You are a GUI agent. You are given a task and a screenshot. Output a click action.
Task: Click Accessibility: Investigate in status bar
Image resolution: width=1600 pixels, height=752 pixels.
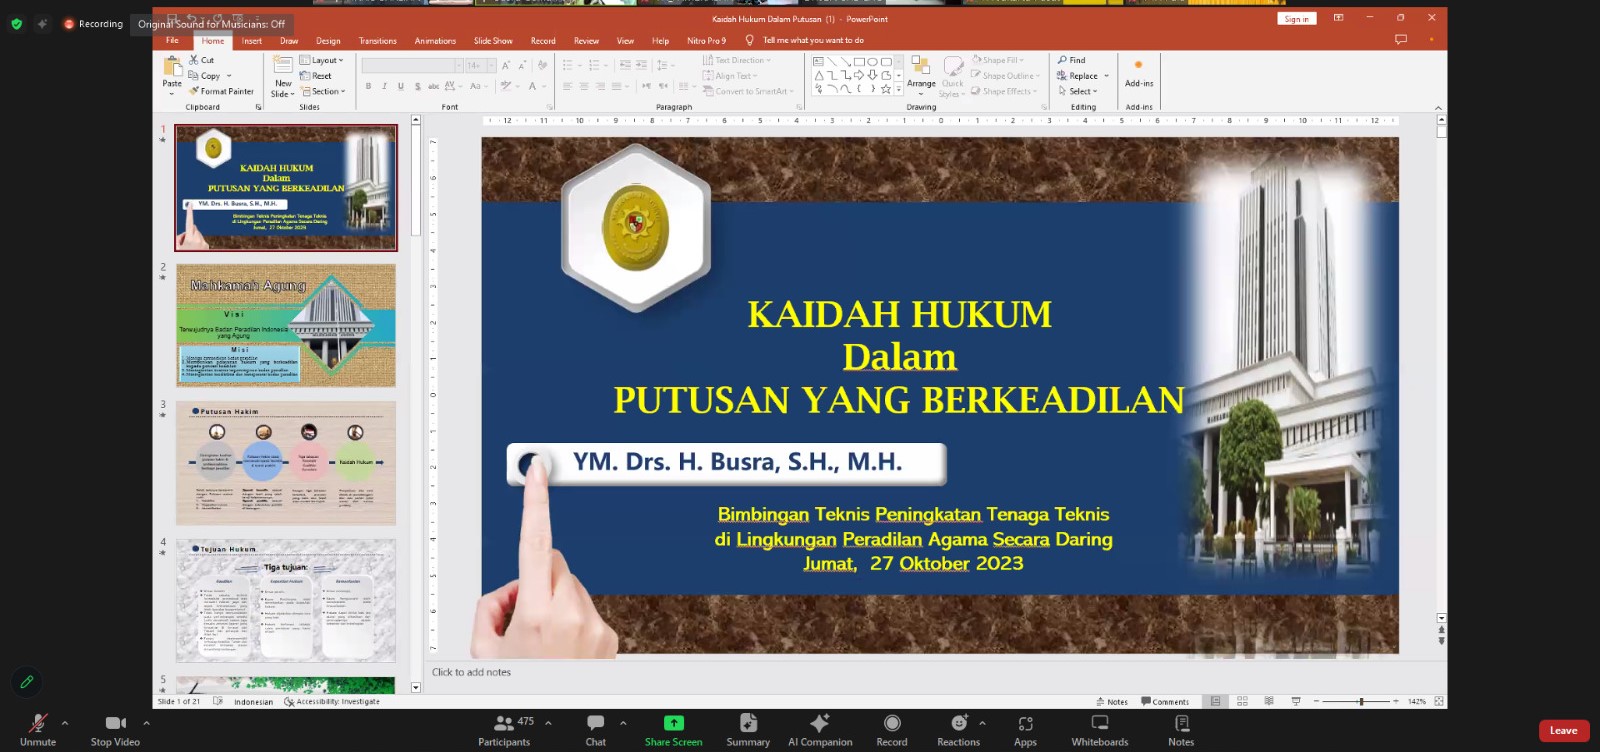click(332, 702)
